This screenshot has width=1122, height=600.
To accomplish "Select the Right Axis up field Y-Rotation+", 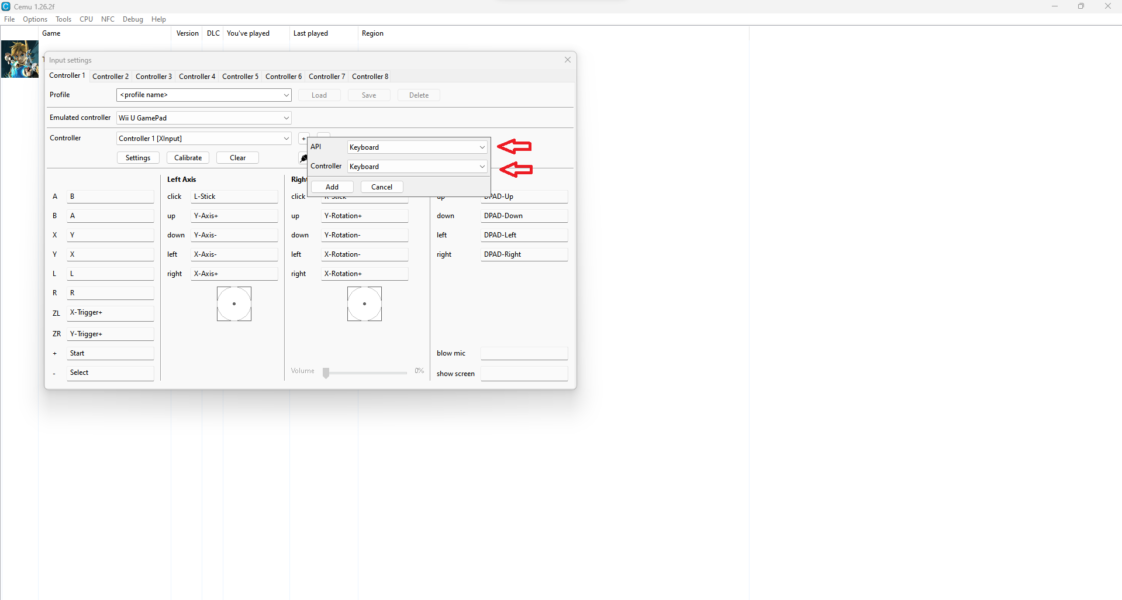I will pyautogui.click(x=365, y=216).
